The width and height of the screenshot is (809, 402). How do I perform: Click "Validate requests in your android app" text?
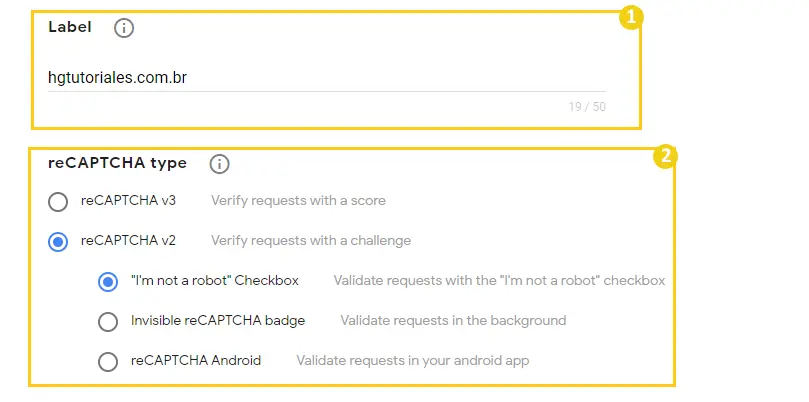413,361
